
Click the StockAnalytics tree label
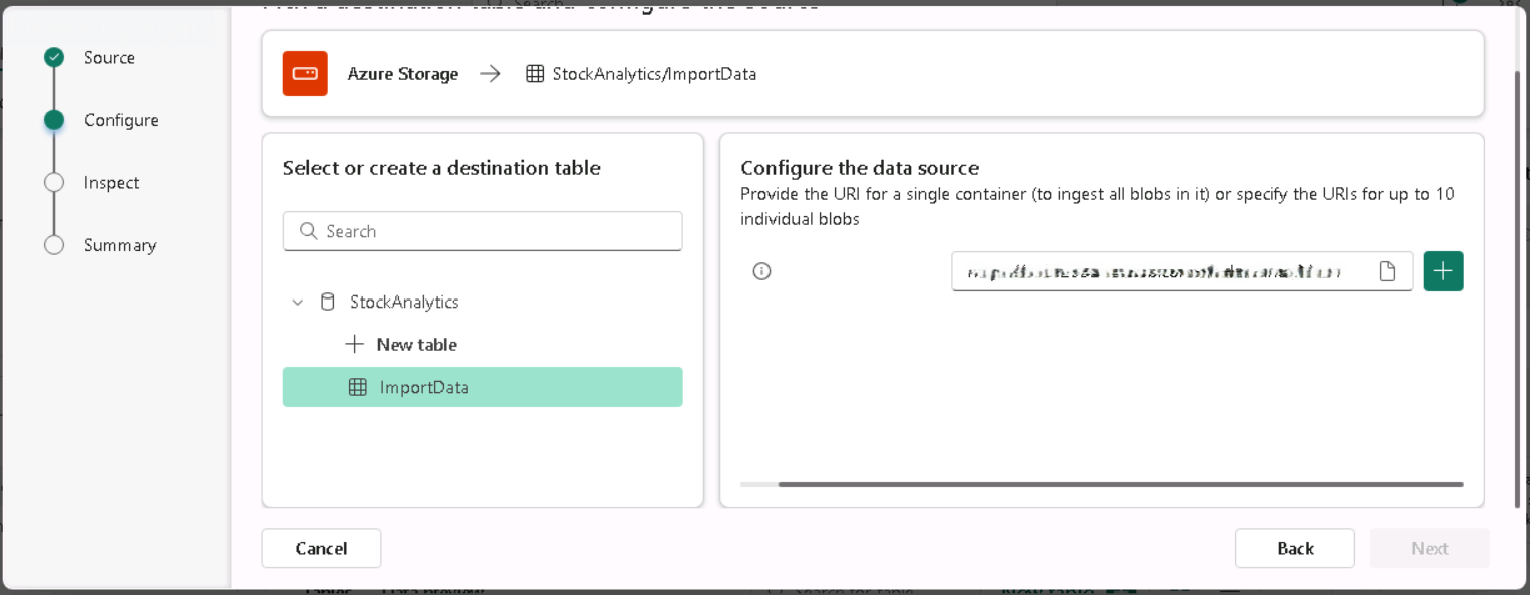[x=404, y=302]
